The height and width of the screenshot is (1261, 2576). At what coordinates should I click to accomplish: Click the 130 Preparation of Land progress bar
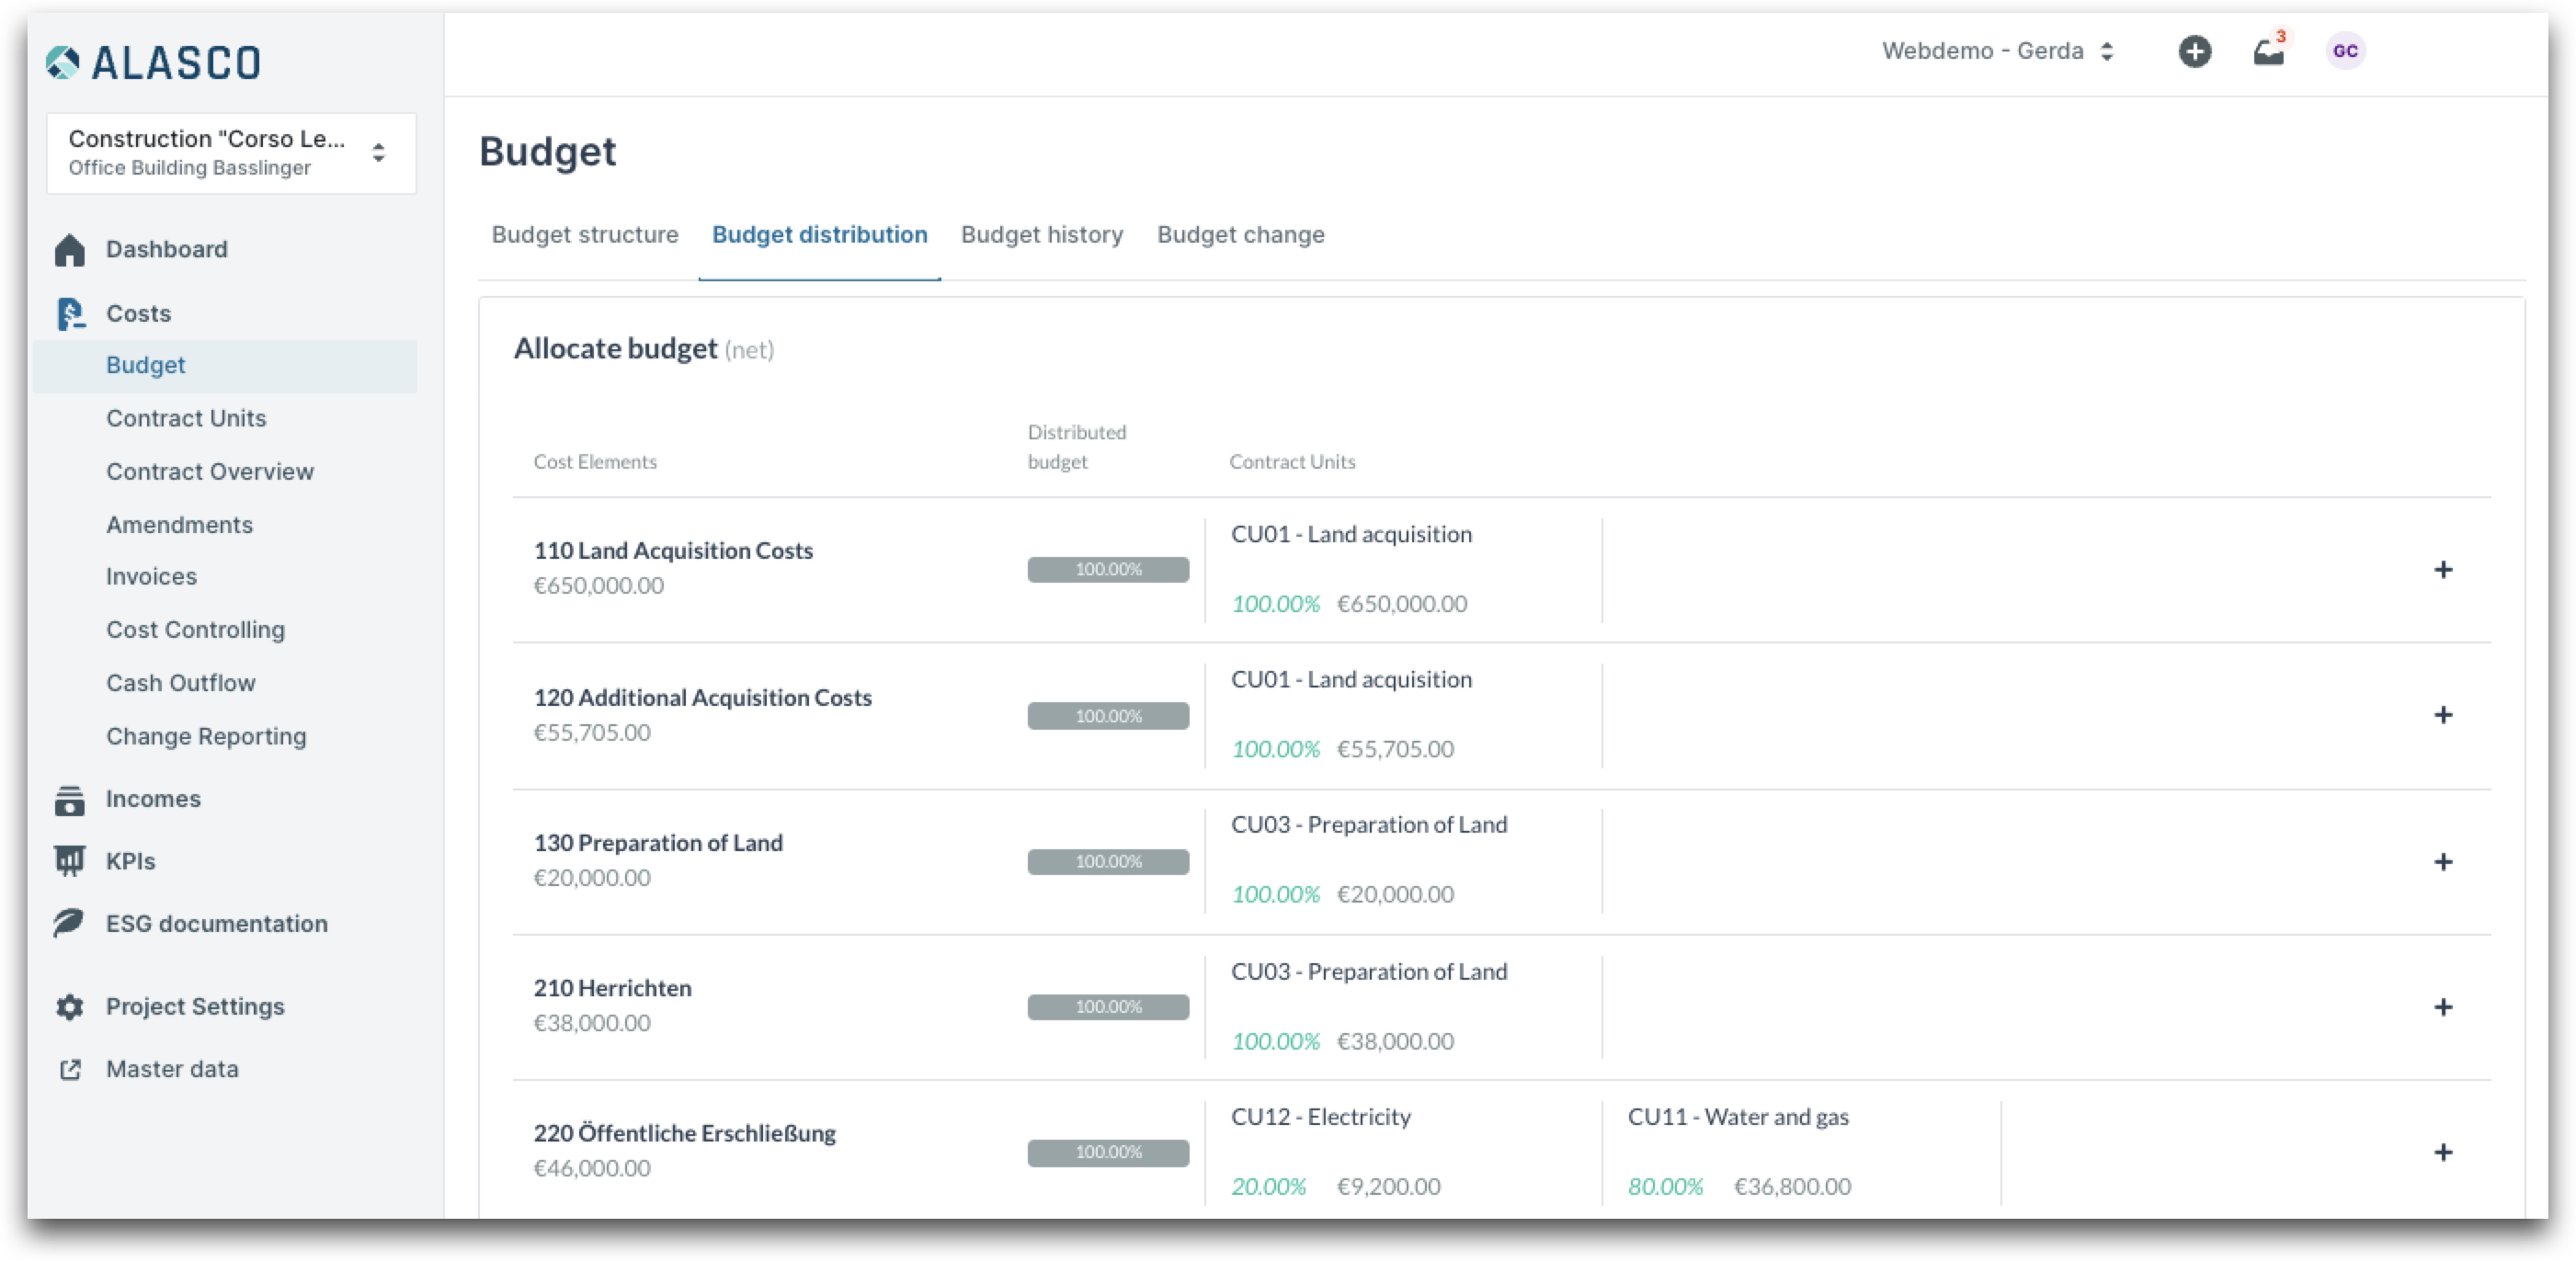pos(1107,862)
